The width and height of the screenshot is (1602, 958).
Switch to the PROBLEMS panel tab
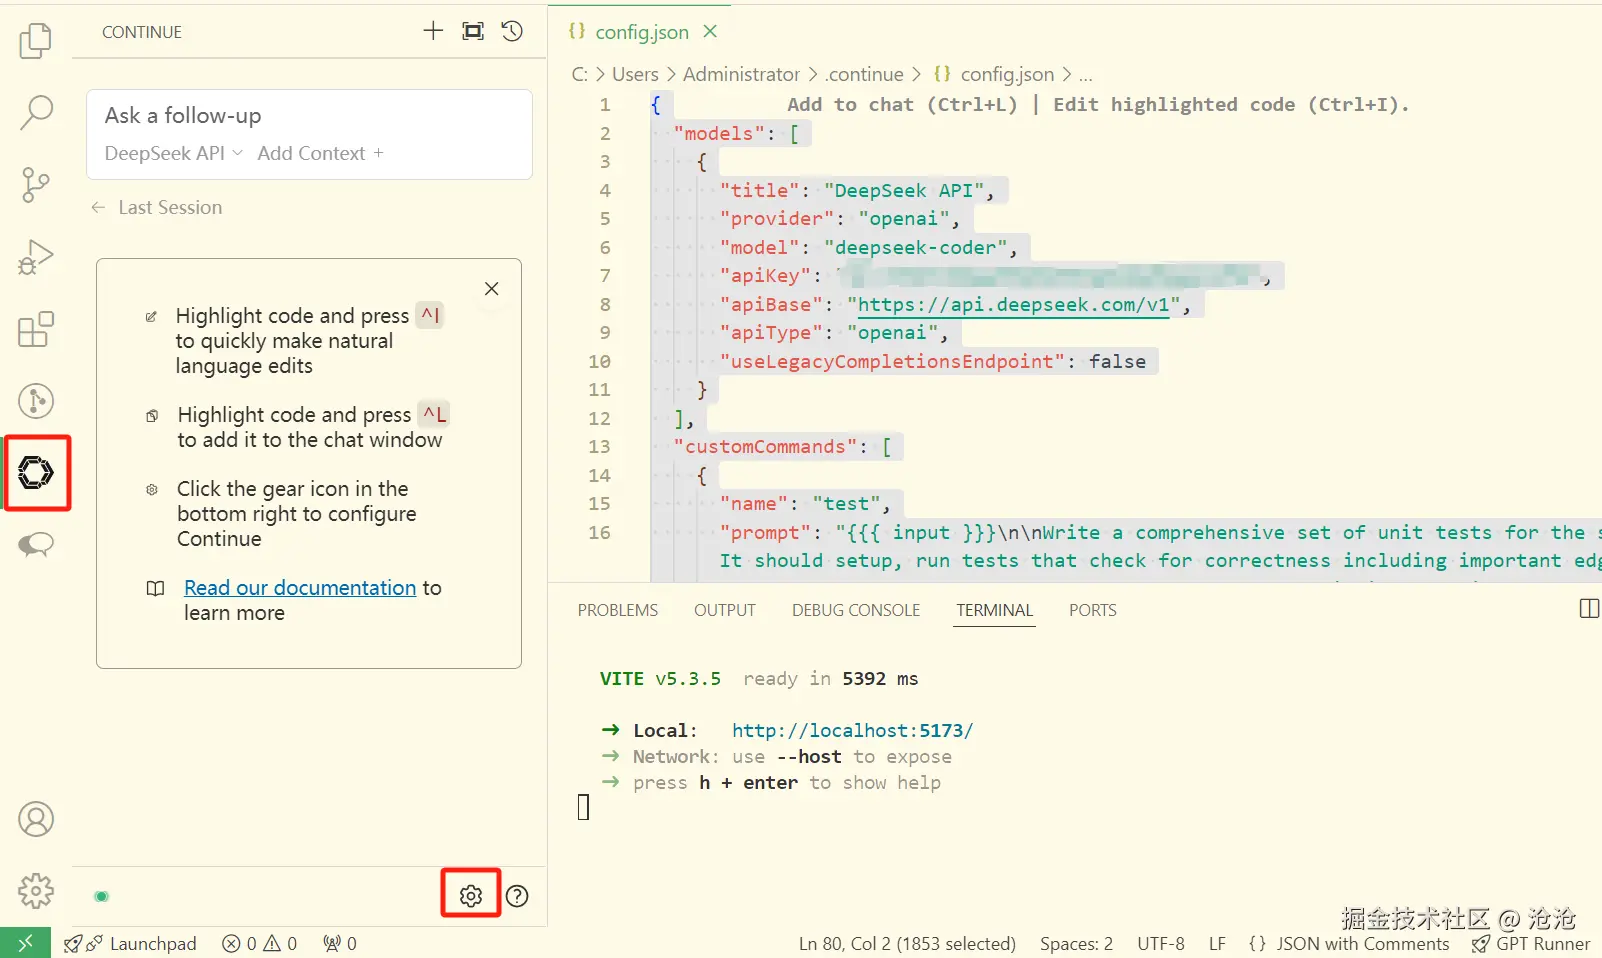coord(618,610)
